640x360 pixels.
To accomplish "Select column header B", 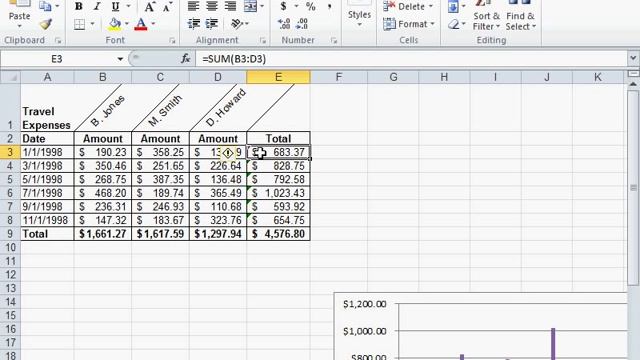I will click(103, 77).
